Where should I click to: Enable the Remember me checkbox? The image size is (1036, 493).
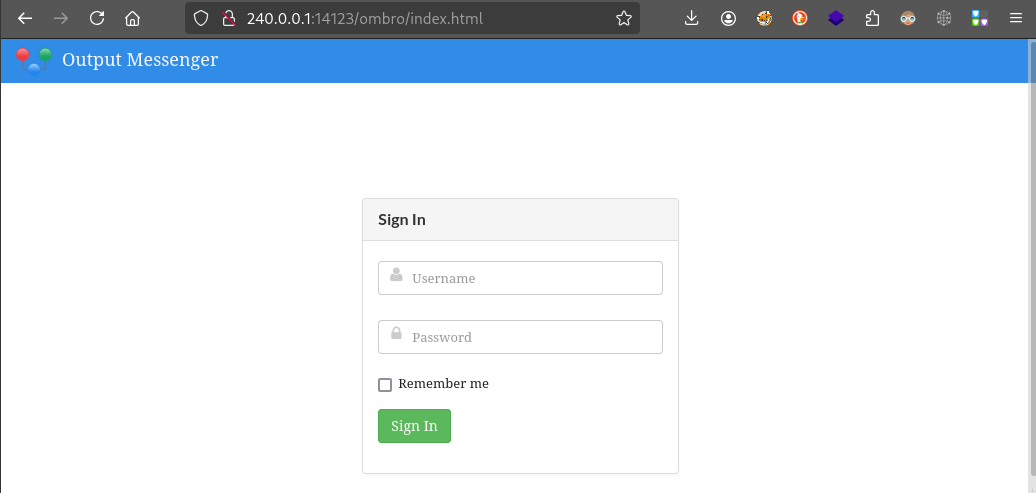point(385,385)
